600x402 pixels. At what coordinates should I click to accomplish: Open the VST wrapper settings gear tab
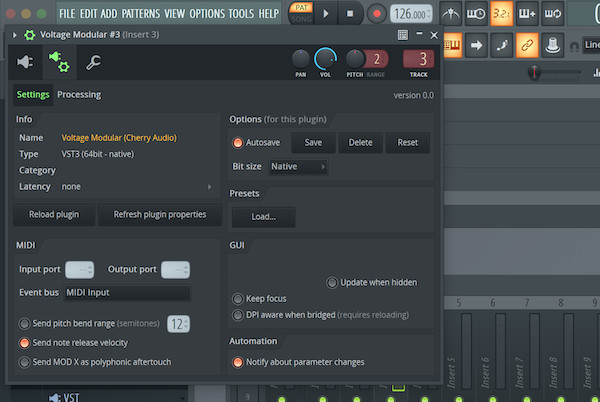pyautogui.click(x=59, y=62)
